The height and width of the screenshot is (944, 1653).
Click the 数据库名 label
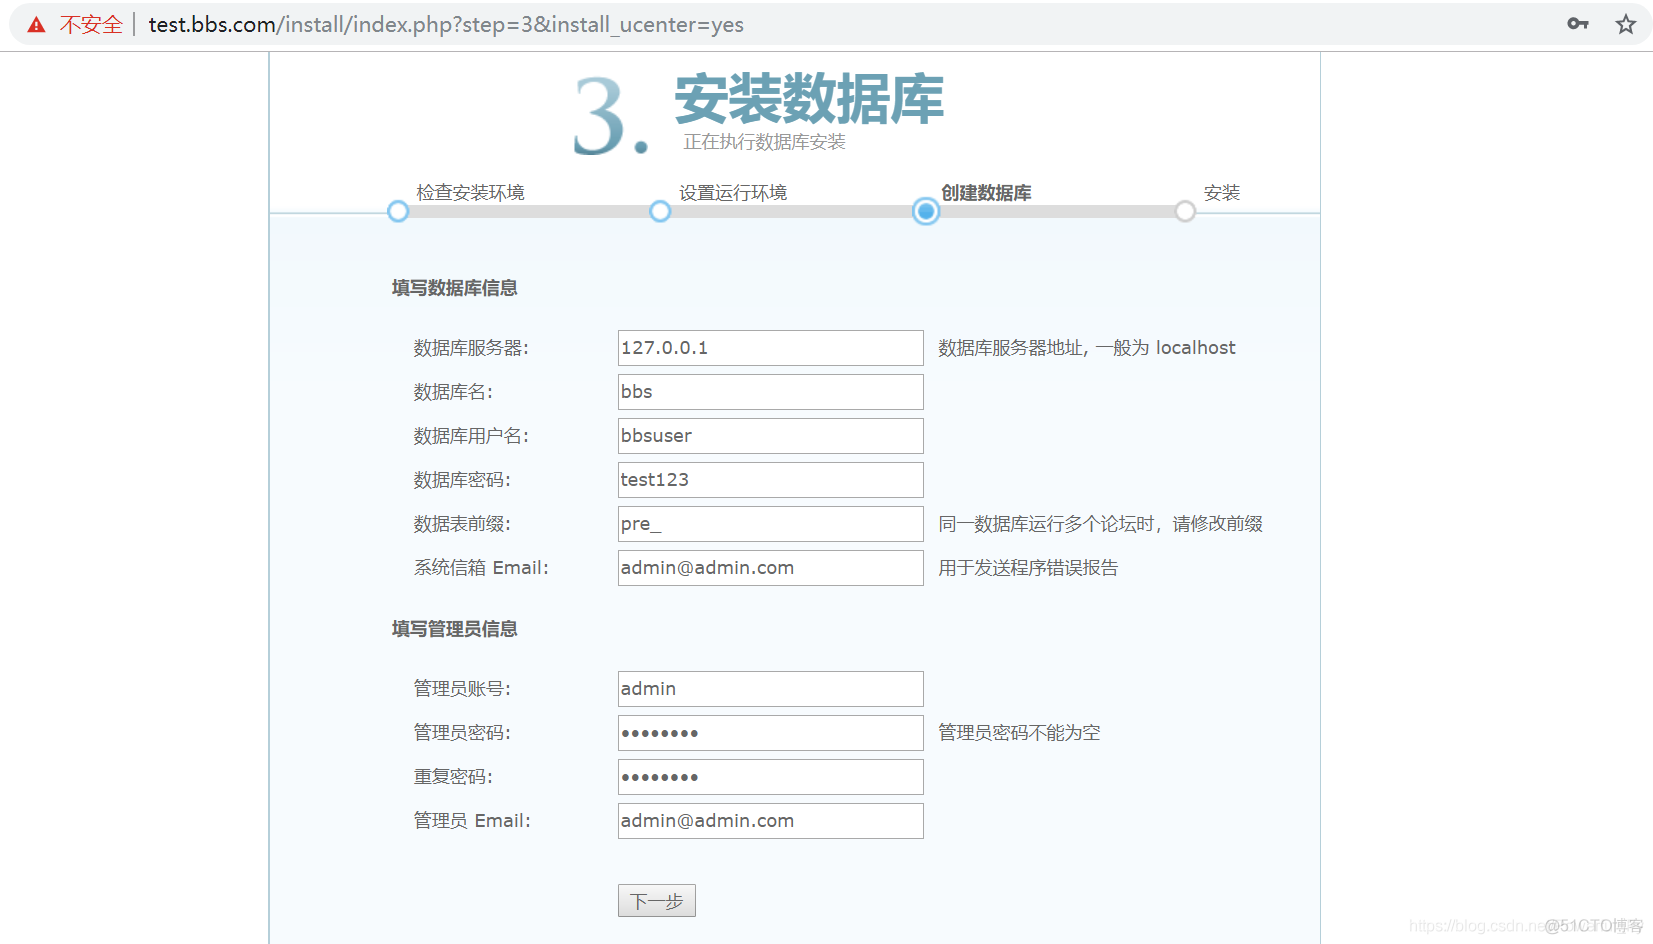[x=453, y=392]
